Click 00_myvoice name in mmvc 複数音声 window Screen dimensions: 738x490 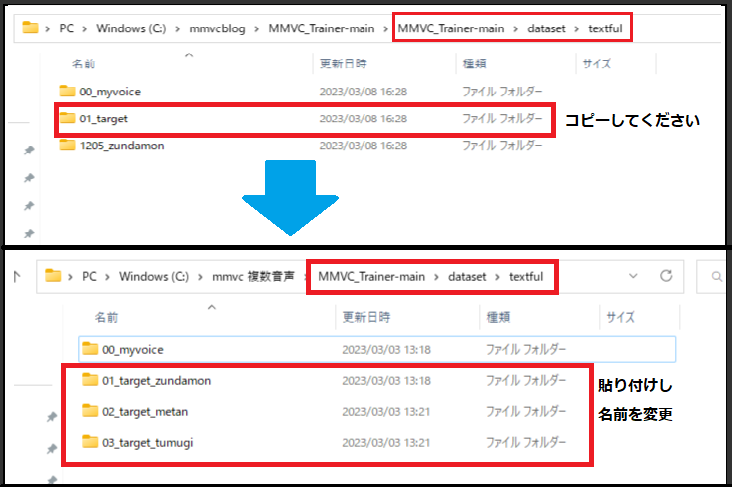click(x=133, y=349)
